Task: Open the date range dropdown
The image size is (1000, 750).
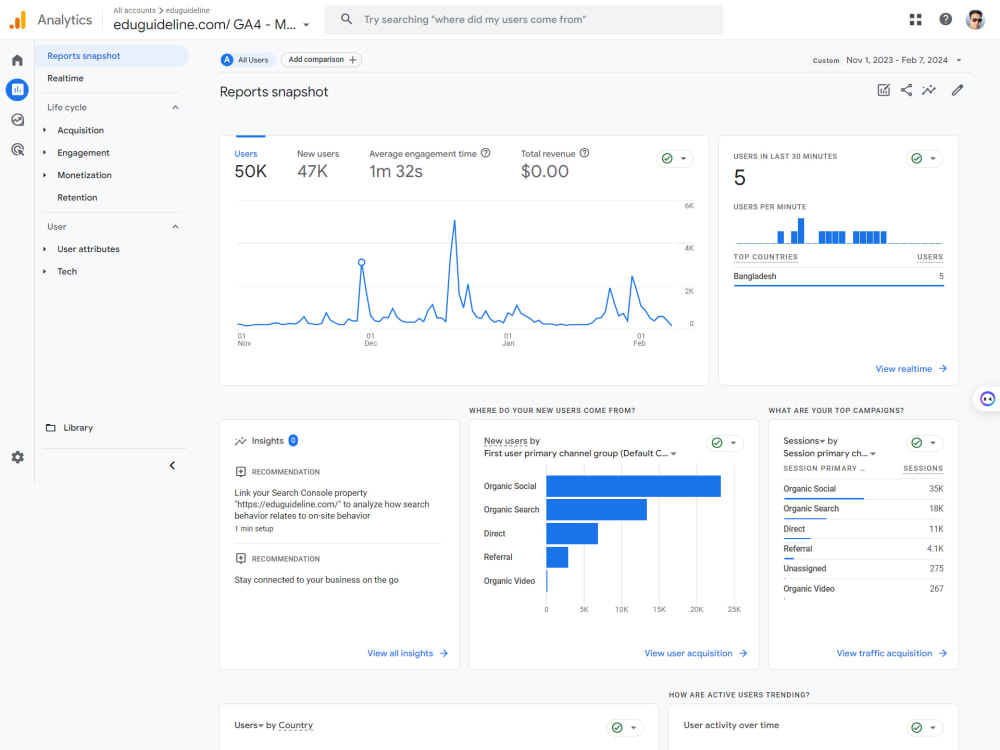Action: coord(959,60)
